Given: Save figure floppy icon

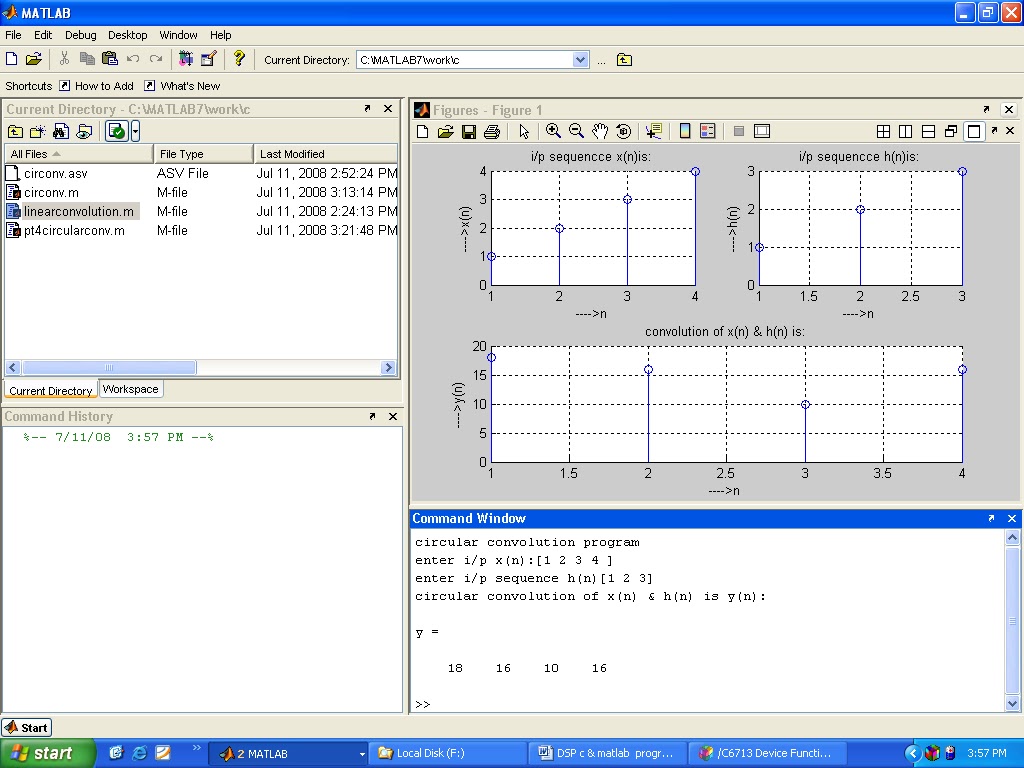Looking at the screenshot, I should 469,132.
